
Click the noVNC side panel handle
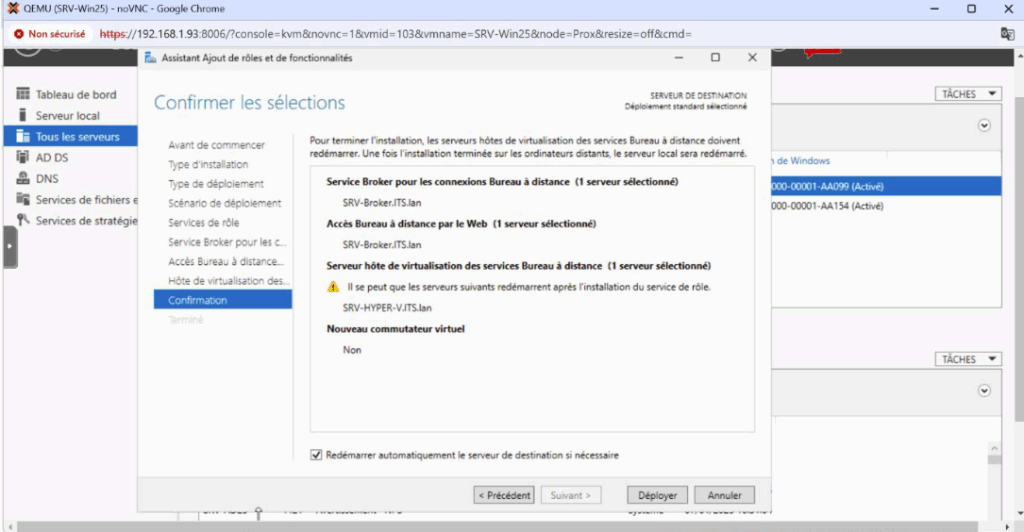[x=10, y=247]
